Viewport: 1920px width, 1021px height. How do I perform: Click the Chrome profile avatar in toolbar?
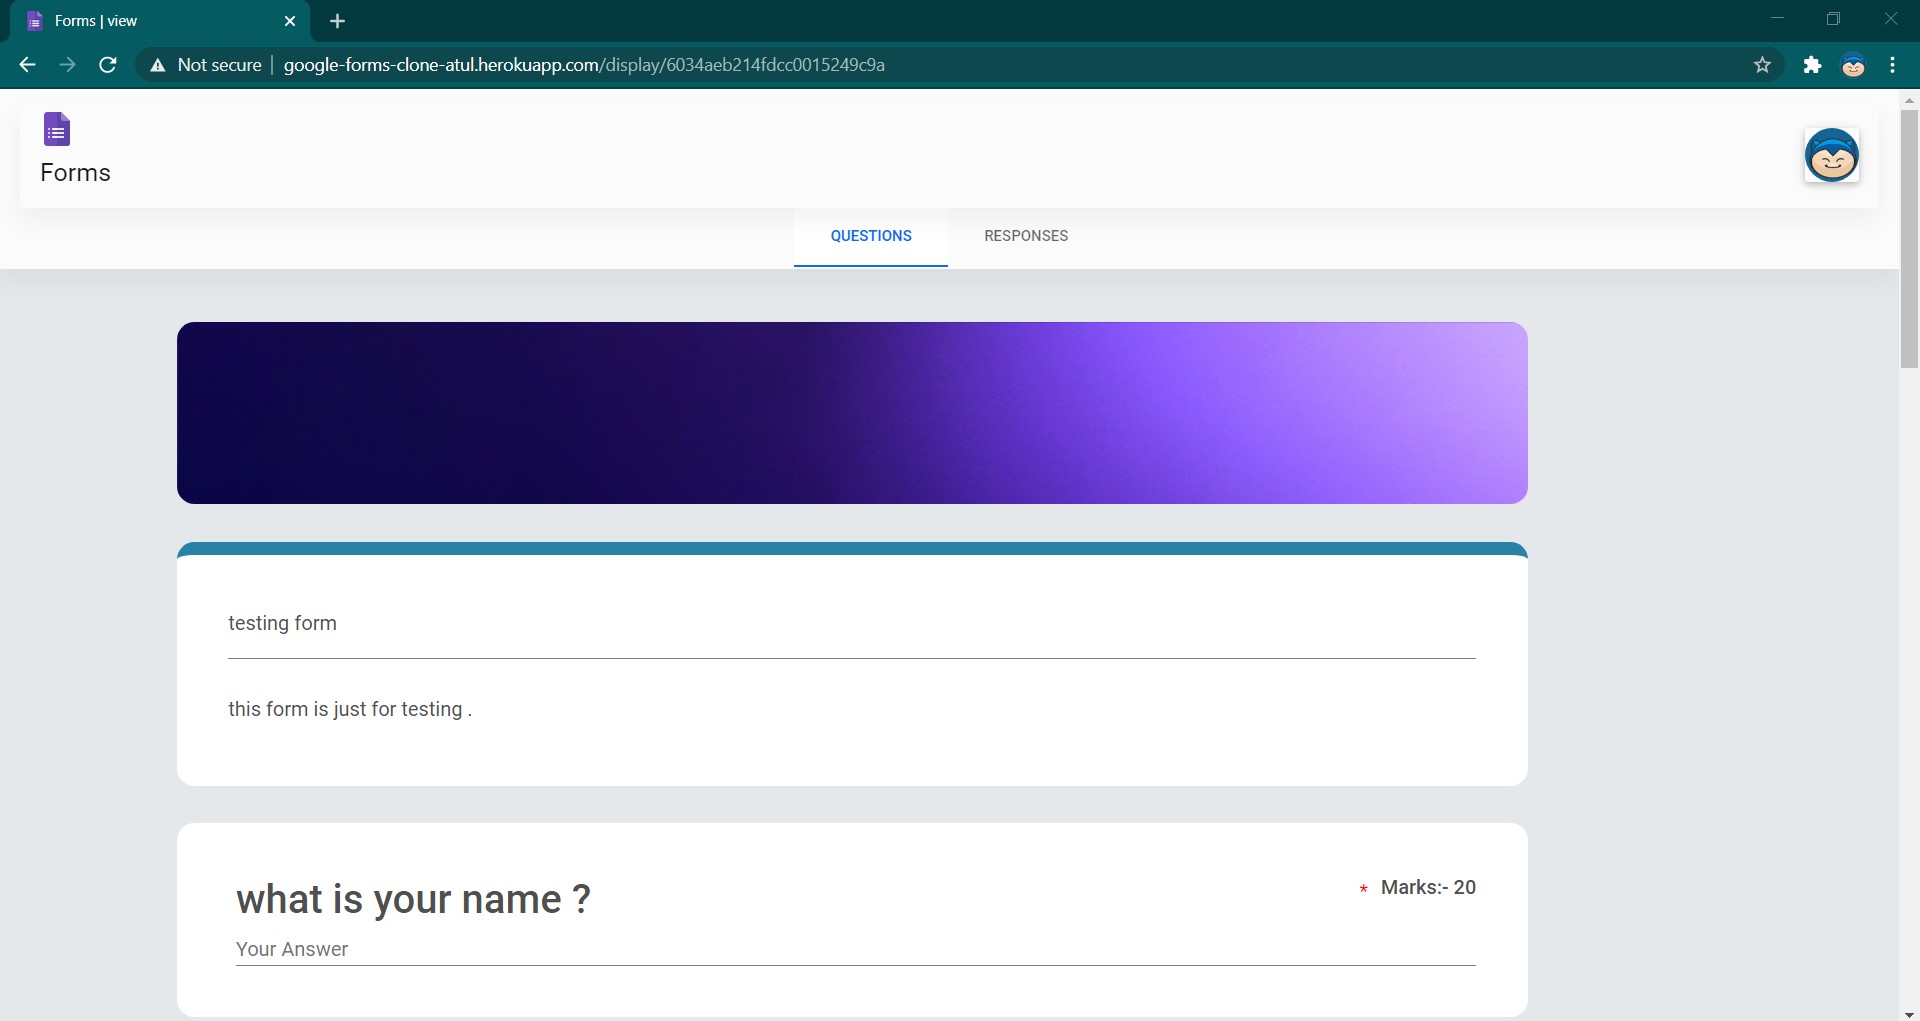pos(1853,65)
